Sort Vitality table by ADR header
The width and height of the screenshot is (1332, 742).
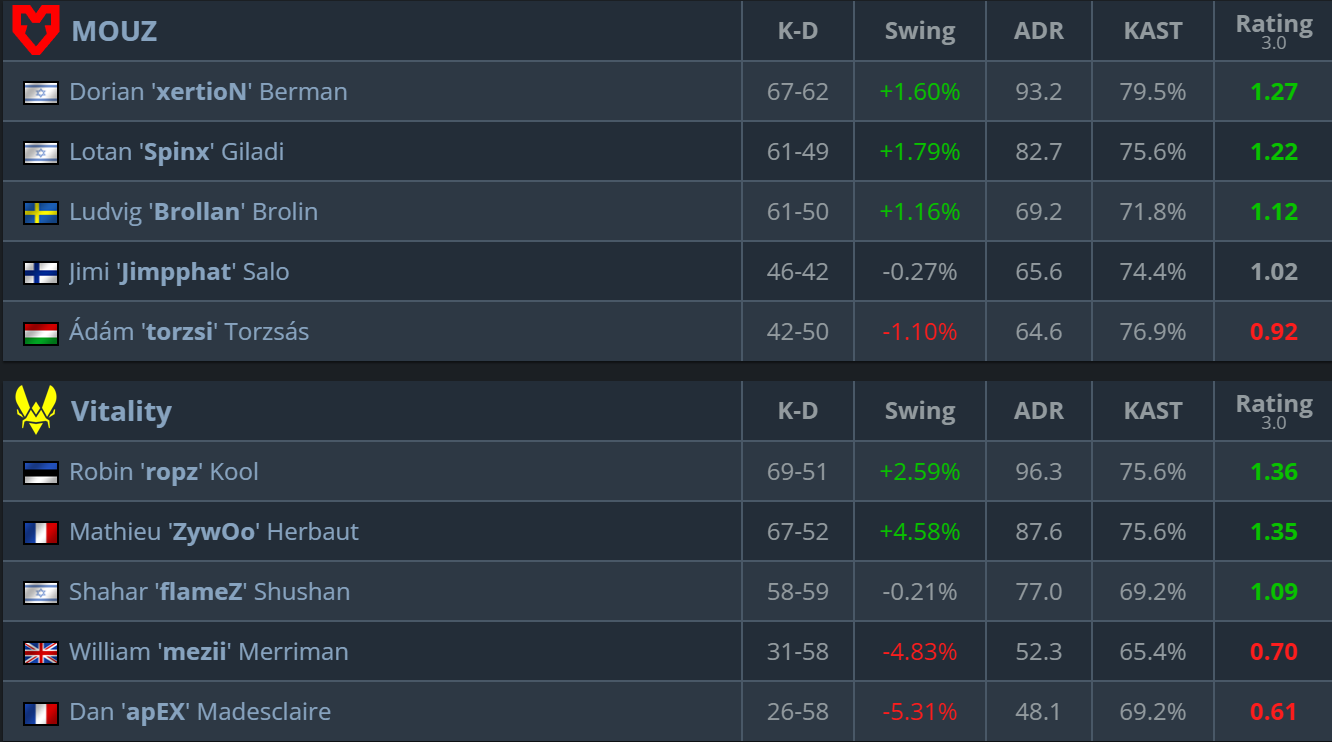(1038, 411)
